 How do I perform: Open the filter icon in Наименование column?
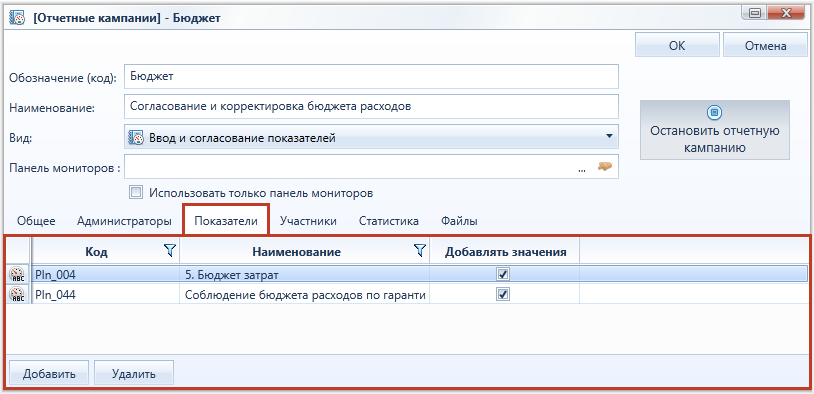click(x=419, y=251)
